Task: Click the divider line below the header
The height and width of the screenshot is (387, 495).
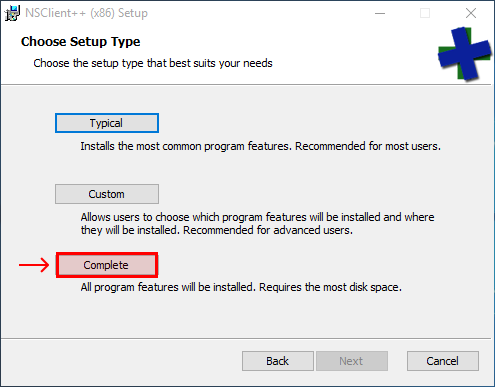Action: click(246, 85)
